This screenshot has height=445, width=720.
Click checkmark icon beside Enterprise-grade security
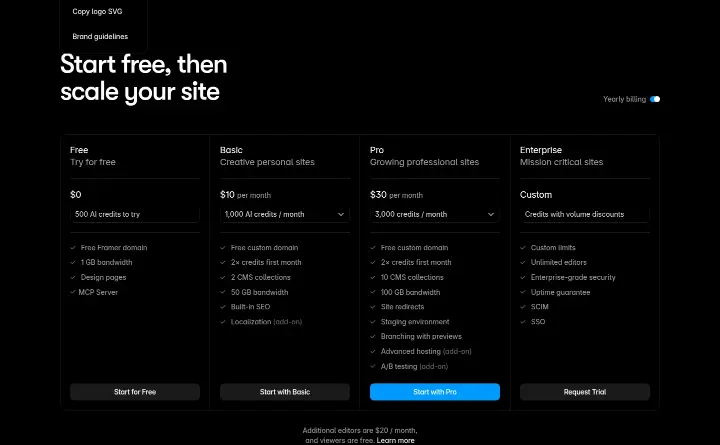(x=523, y=277)
